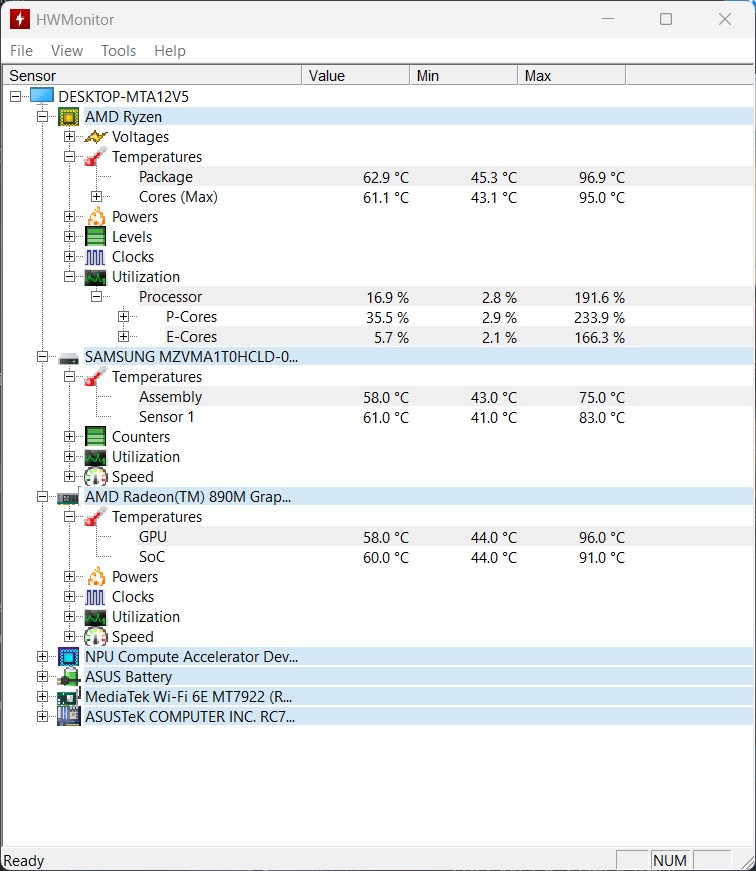Click the green Levels icon
The width and height of the screenshot is (756, 871).
(x=96, y=237)
